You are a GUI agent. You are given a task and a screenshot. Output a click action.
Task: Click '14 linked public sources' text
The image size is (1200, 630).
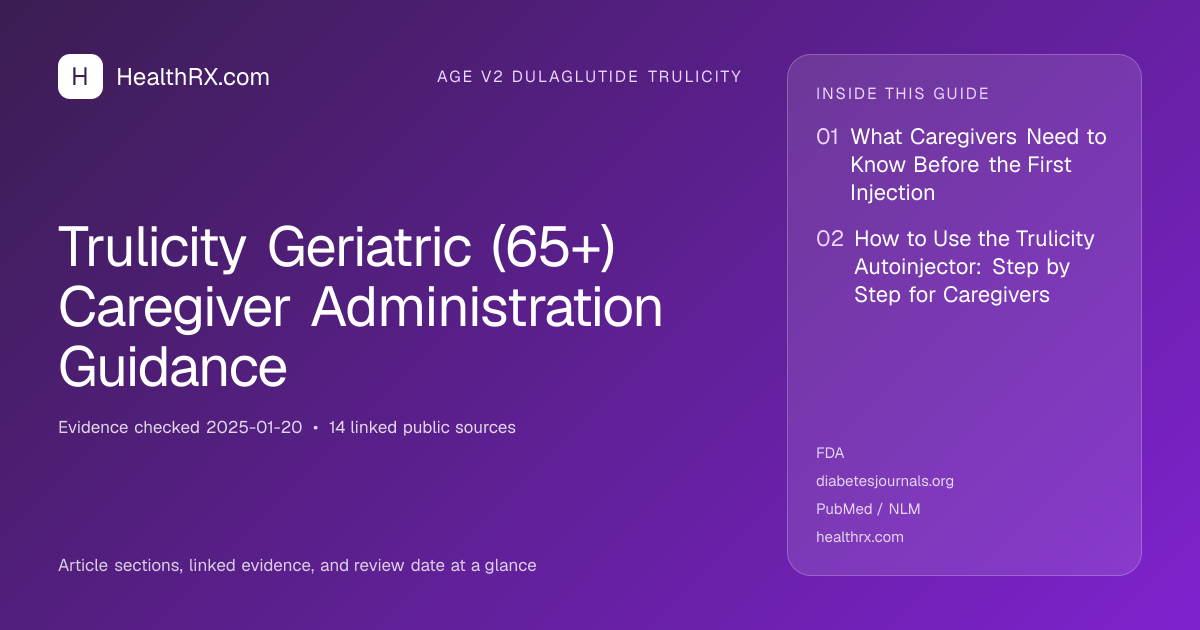click(422, 427)
